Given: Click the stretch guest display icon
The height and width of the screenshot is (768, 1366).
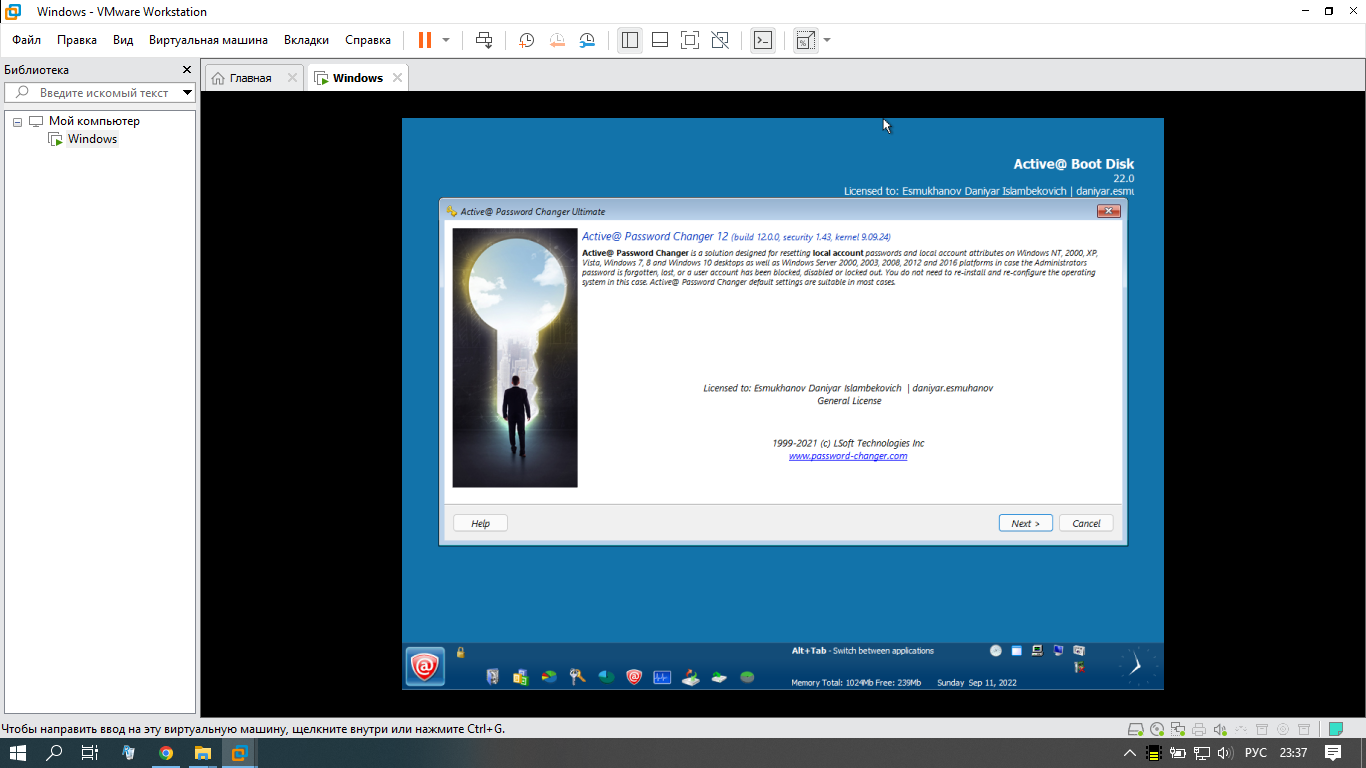Looking at the screenshot, I should click(x=806, y=40).
